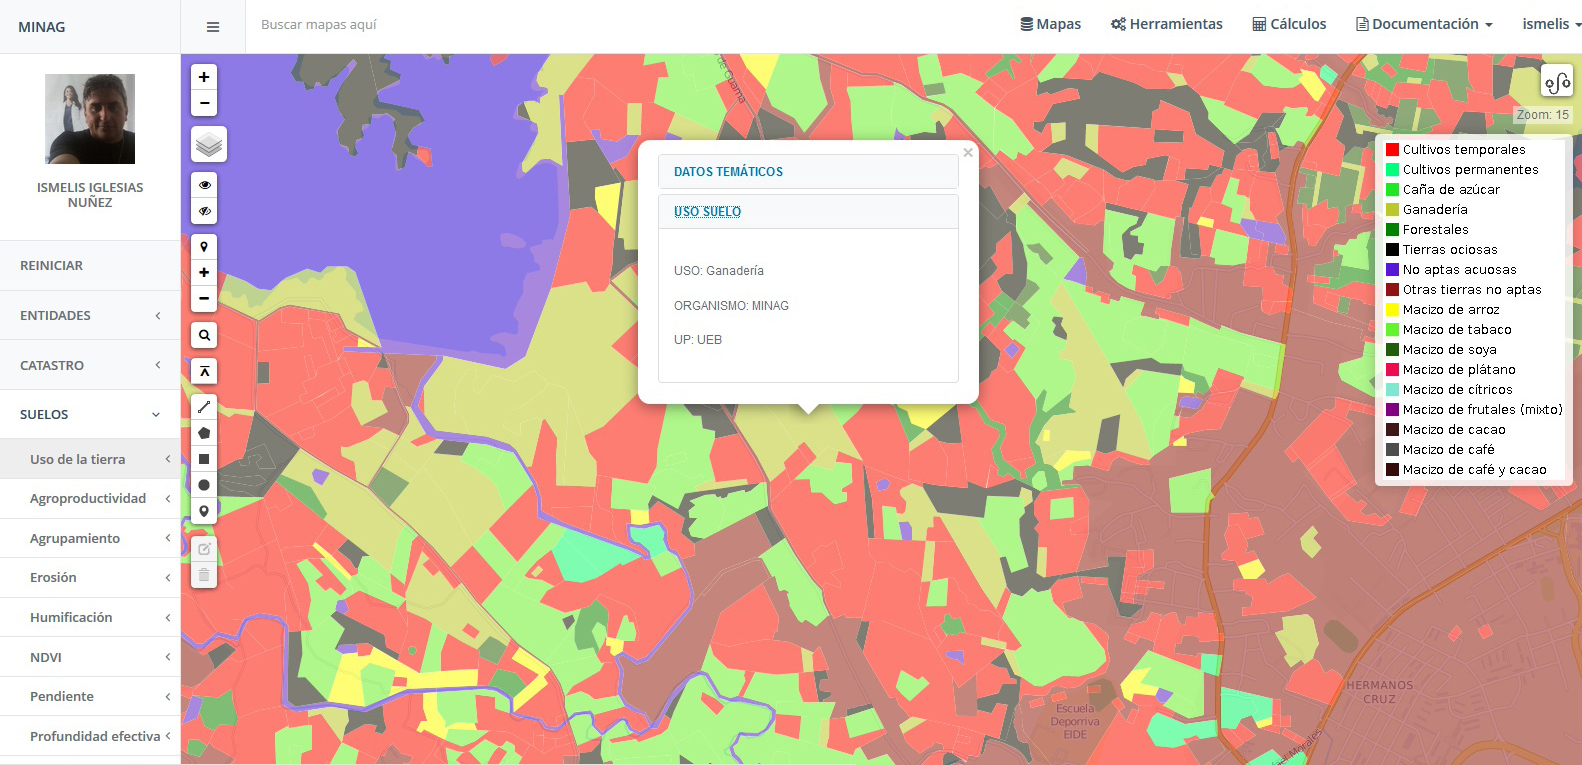This screenshot has height=765, width=1582.
Task: Click the map search magnifier icon
Action: (x=204, y=335)
